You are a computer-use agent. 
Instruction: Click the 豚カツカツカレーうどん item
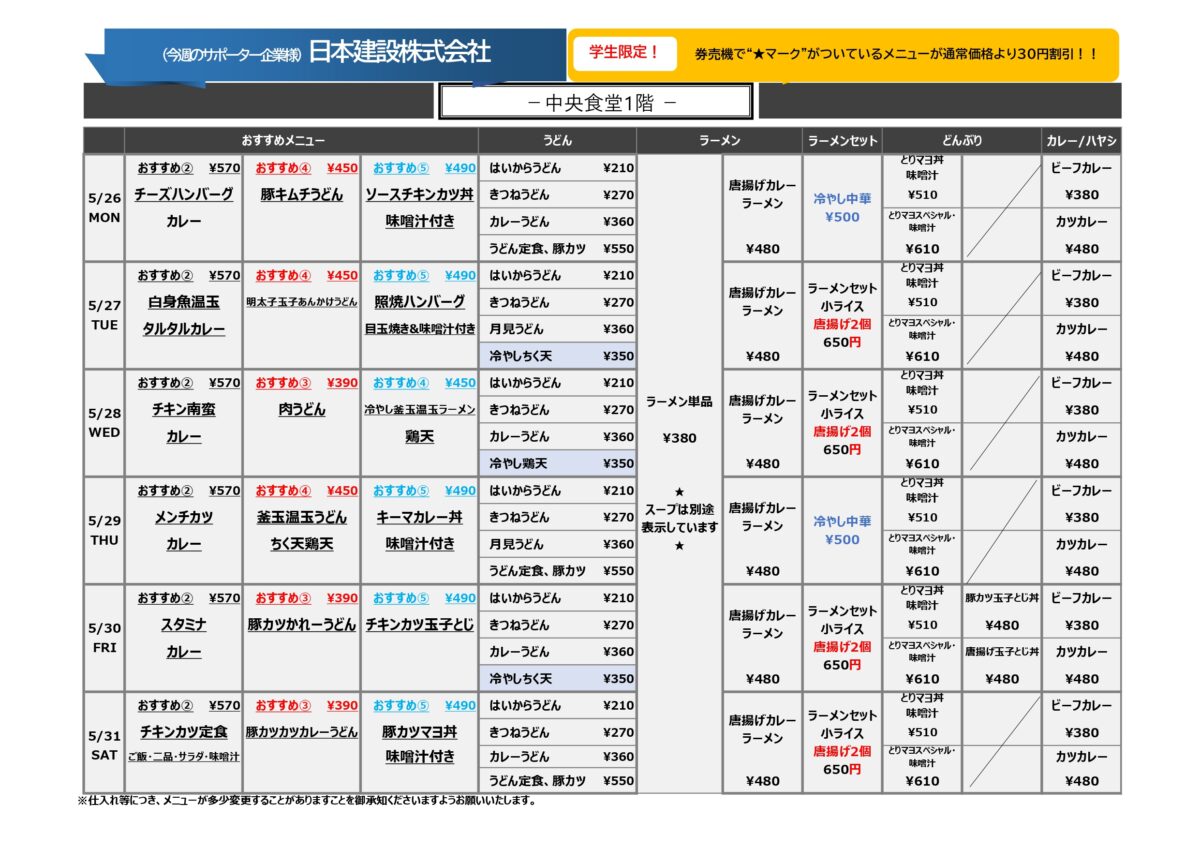coord(302,732)
